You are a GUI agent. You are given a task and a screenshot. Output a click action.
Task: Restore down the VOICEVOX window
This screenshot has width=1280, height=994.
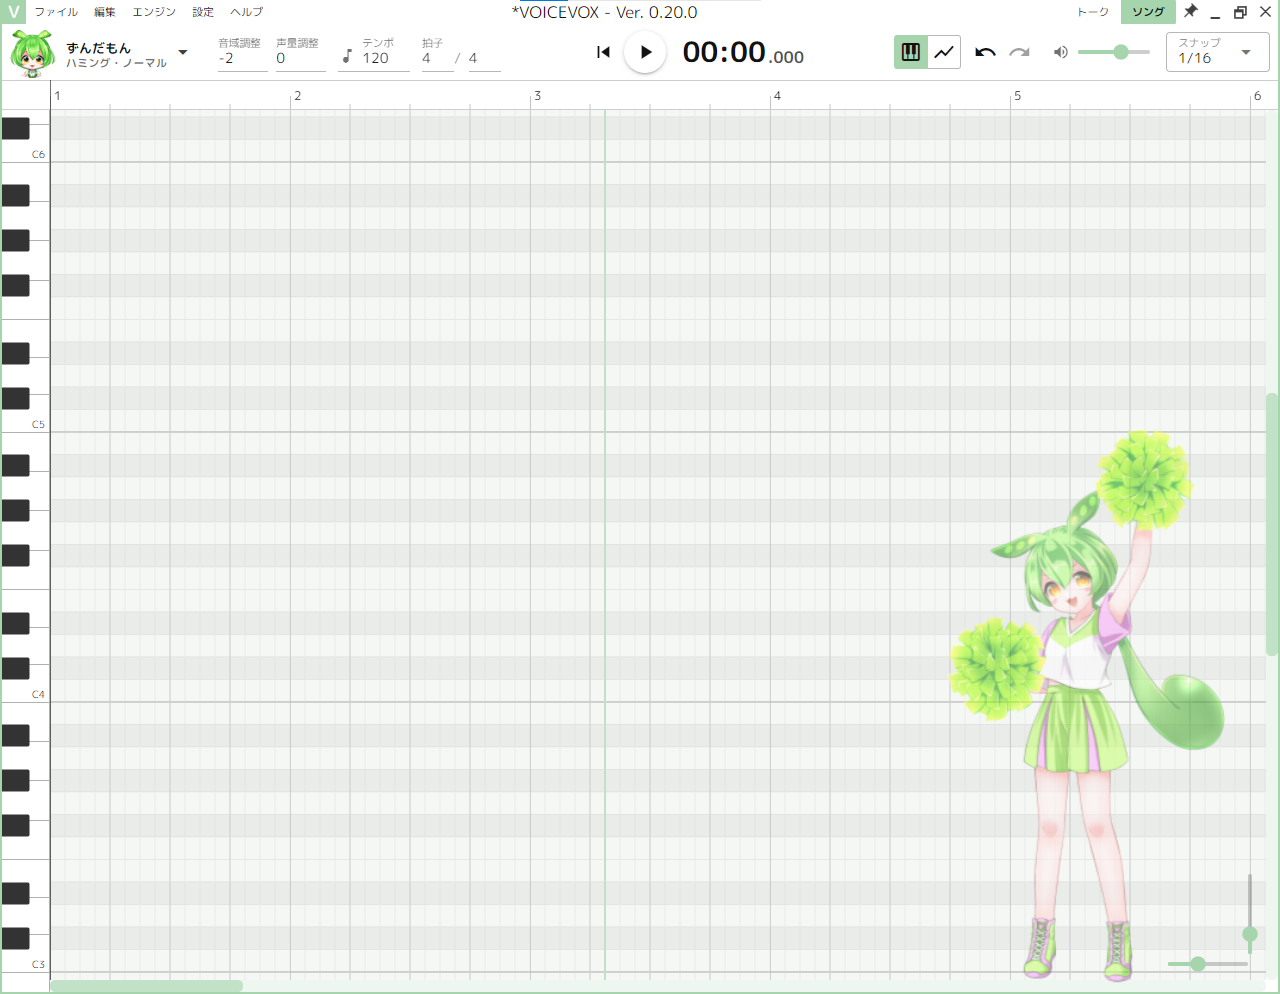(x=1240, y=12)
